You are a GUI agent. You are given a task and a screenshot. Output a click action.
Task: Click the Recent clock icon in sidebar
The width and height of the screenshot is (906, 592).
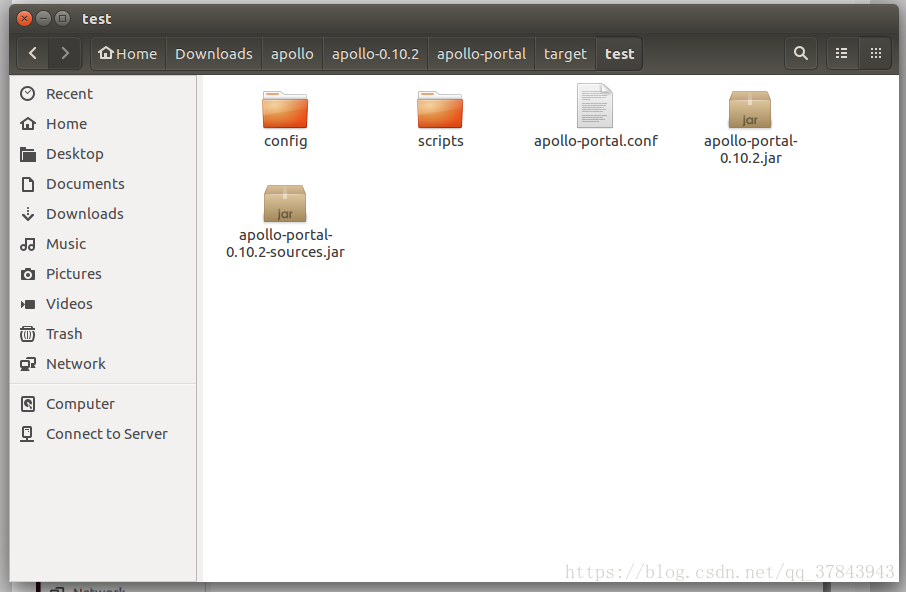tap(28, 94)
